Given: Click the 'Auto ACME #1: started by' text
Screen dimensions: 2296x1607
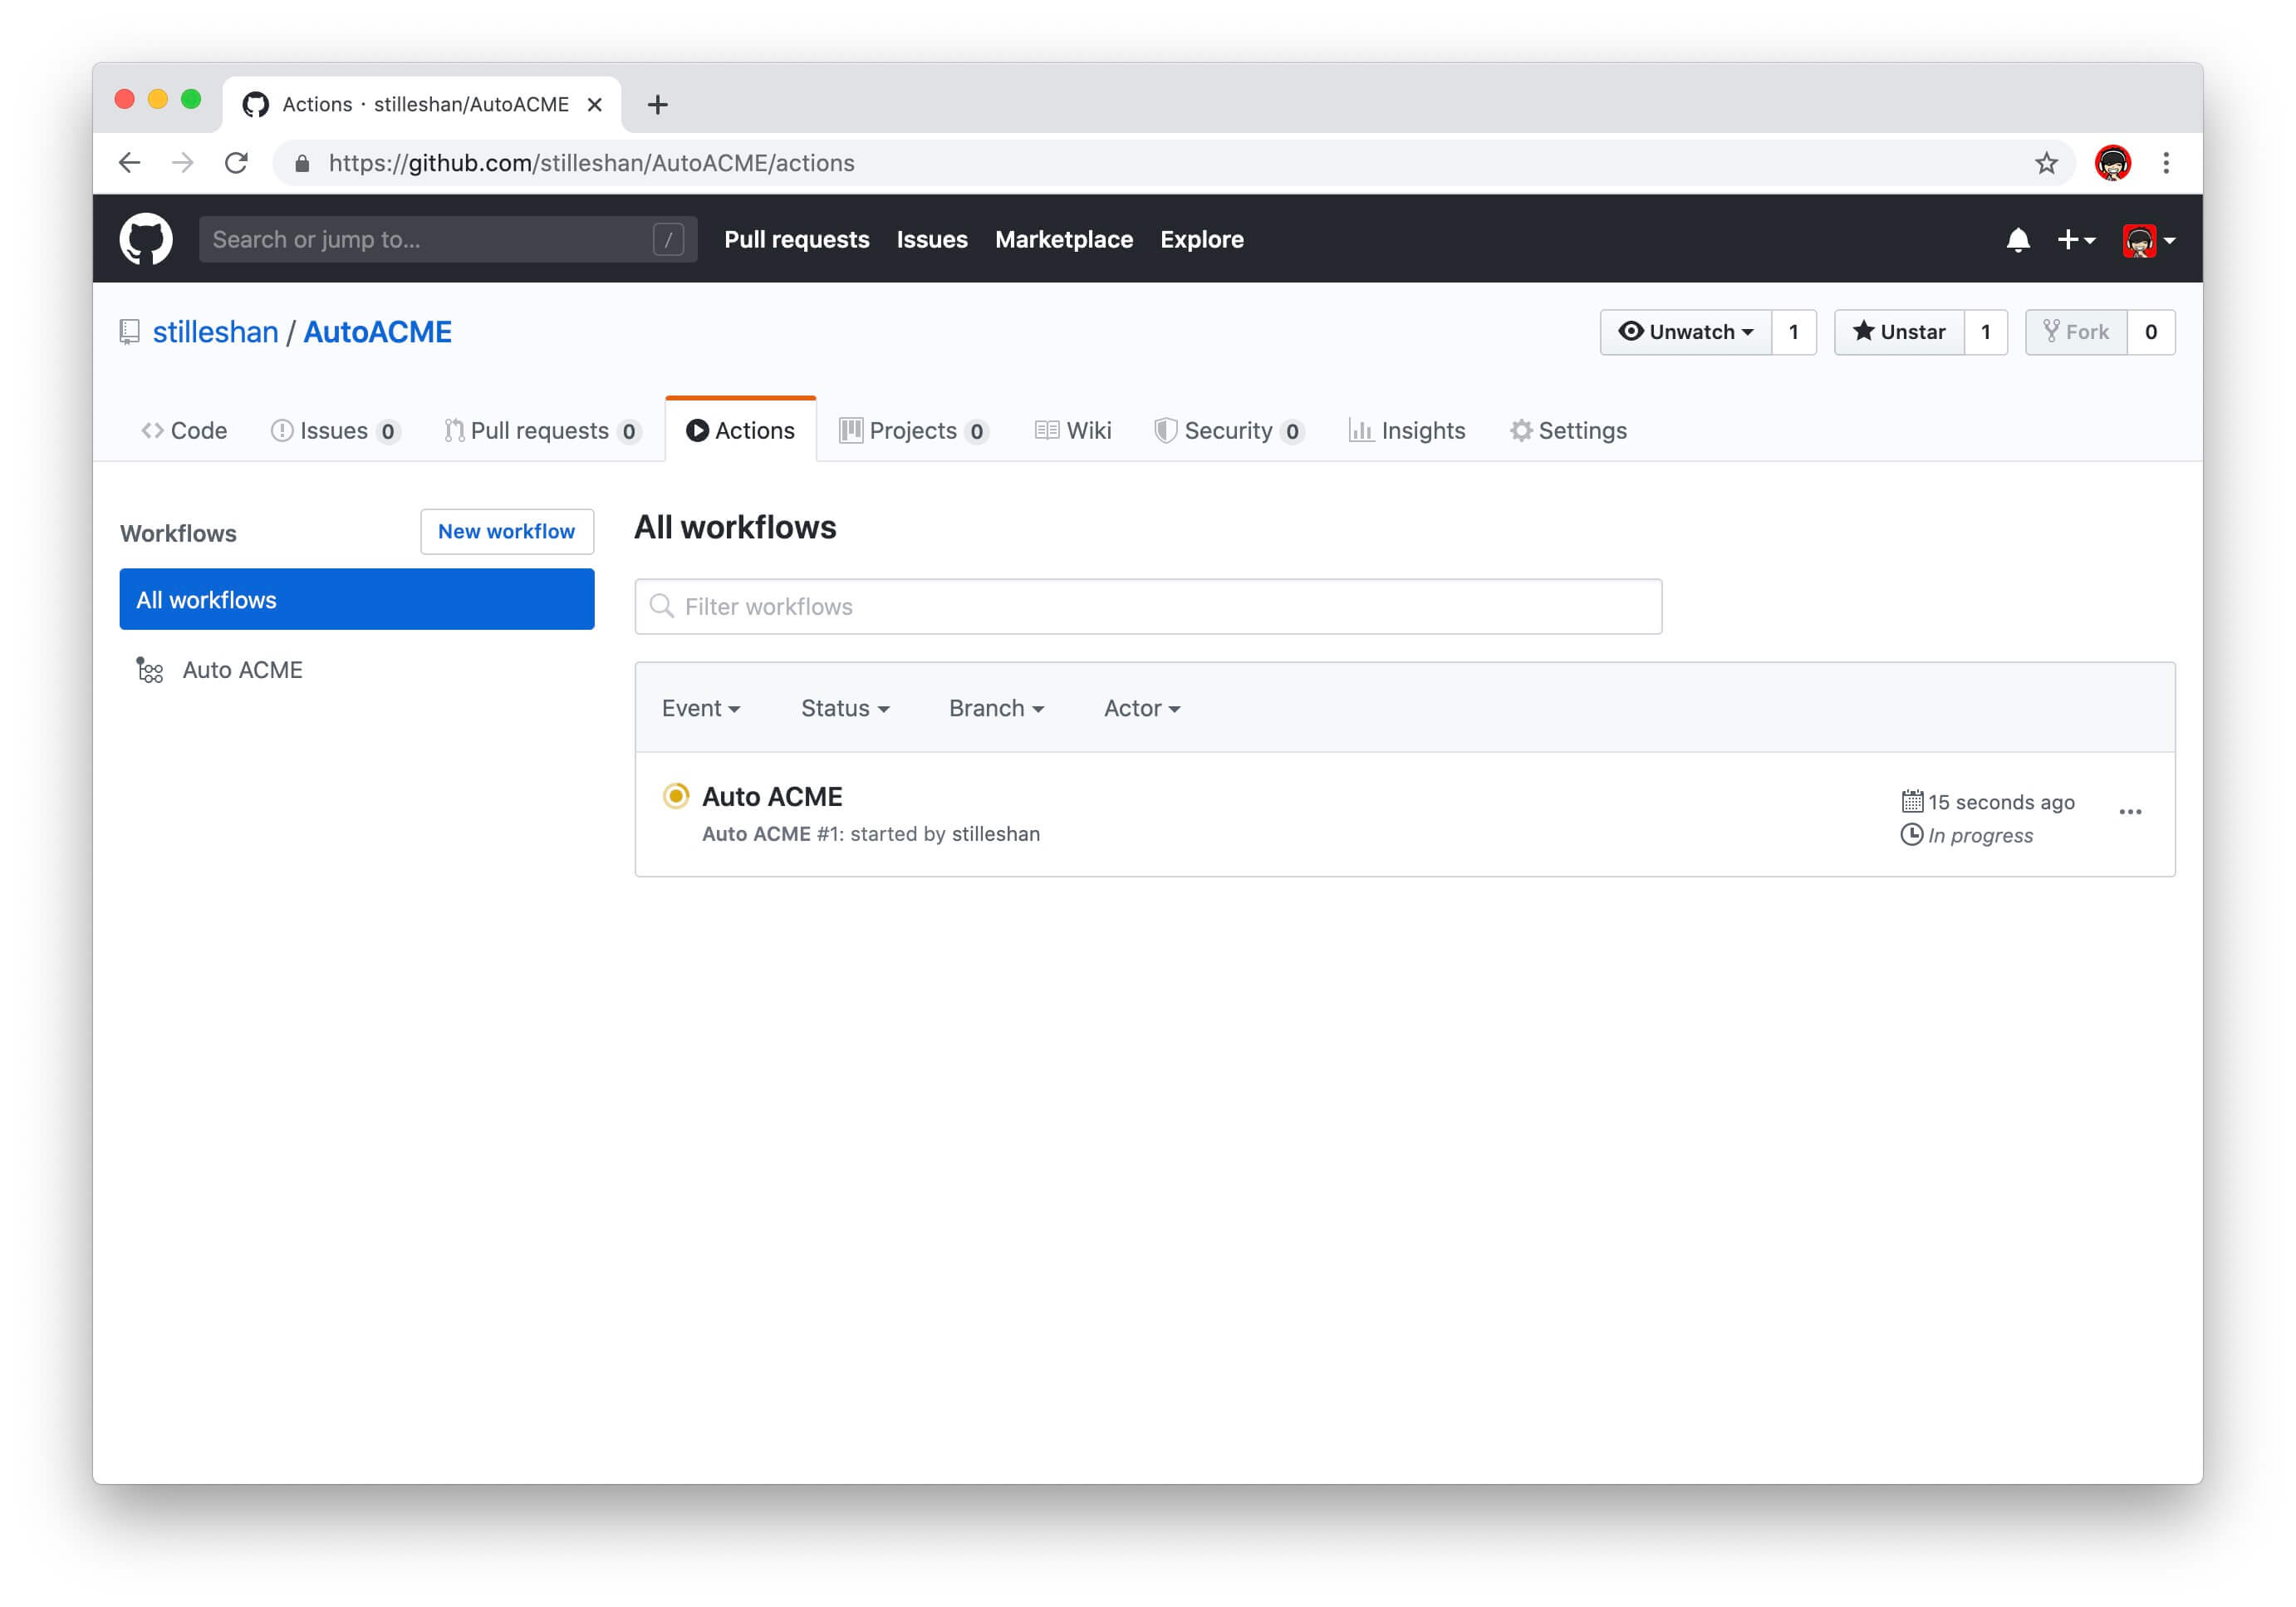Looking at the screenshot, I should (x=824, y=834).
